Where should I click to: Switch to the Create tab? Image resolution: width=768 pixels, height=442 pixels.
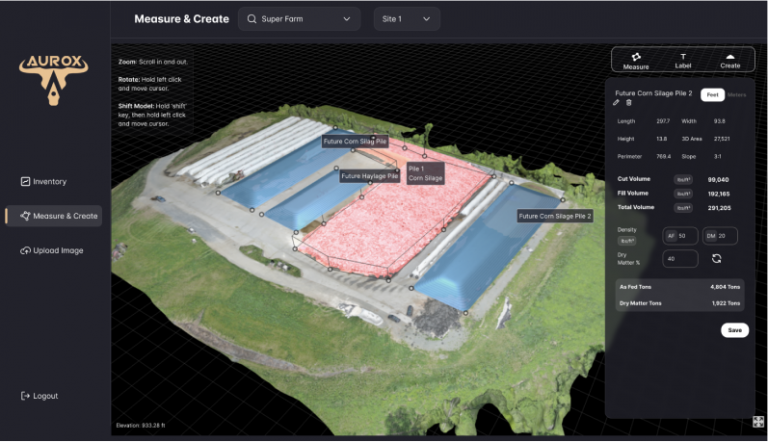pyautogui.click(x=730, y=60)
